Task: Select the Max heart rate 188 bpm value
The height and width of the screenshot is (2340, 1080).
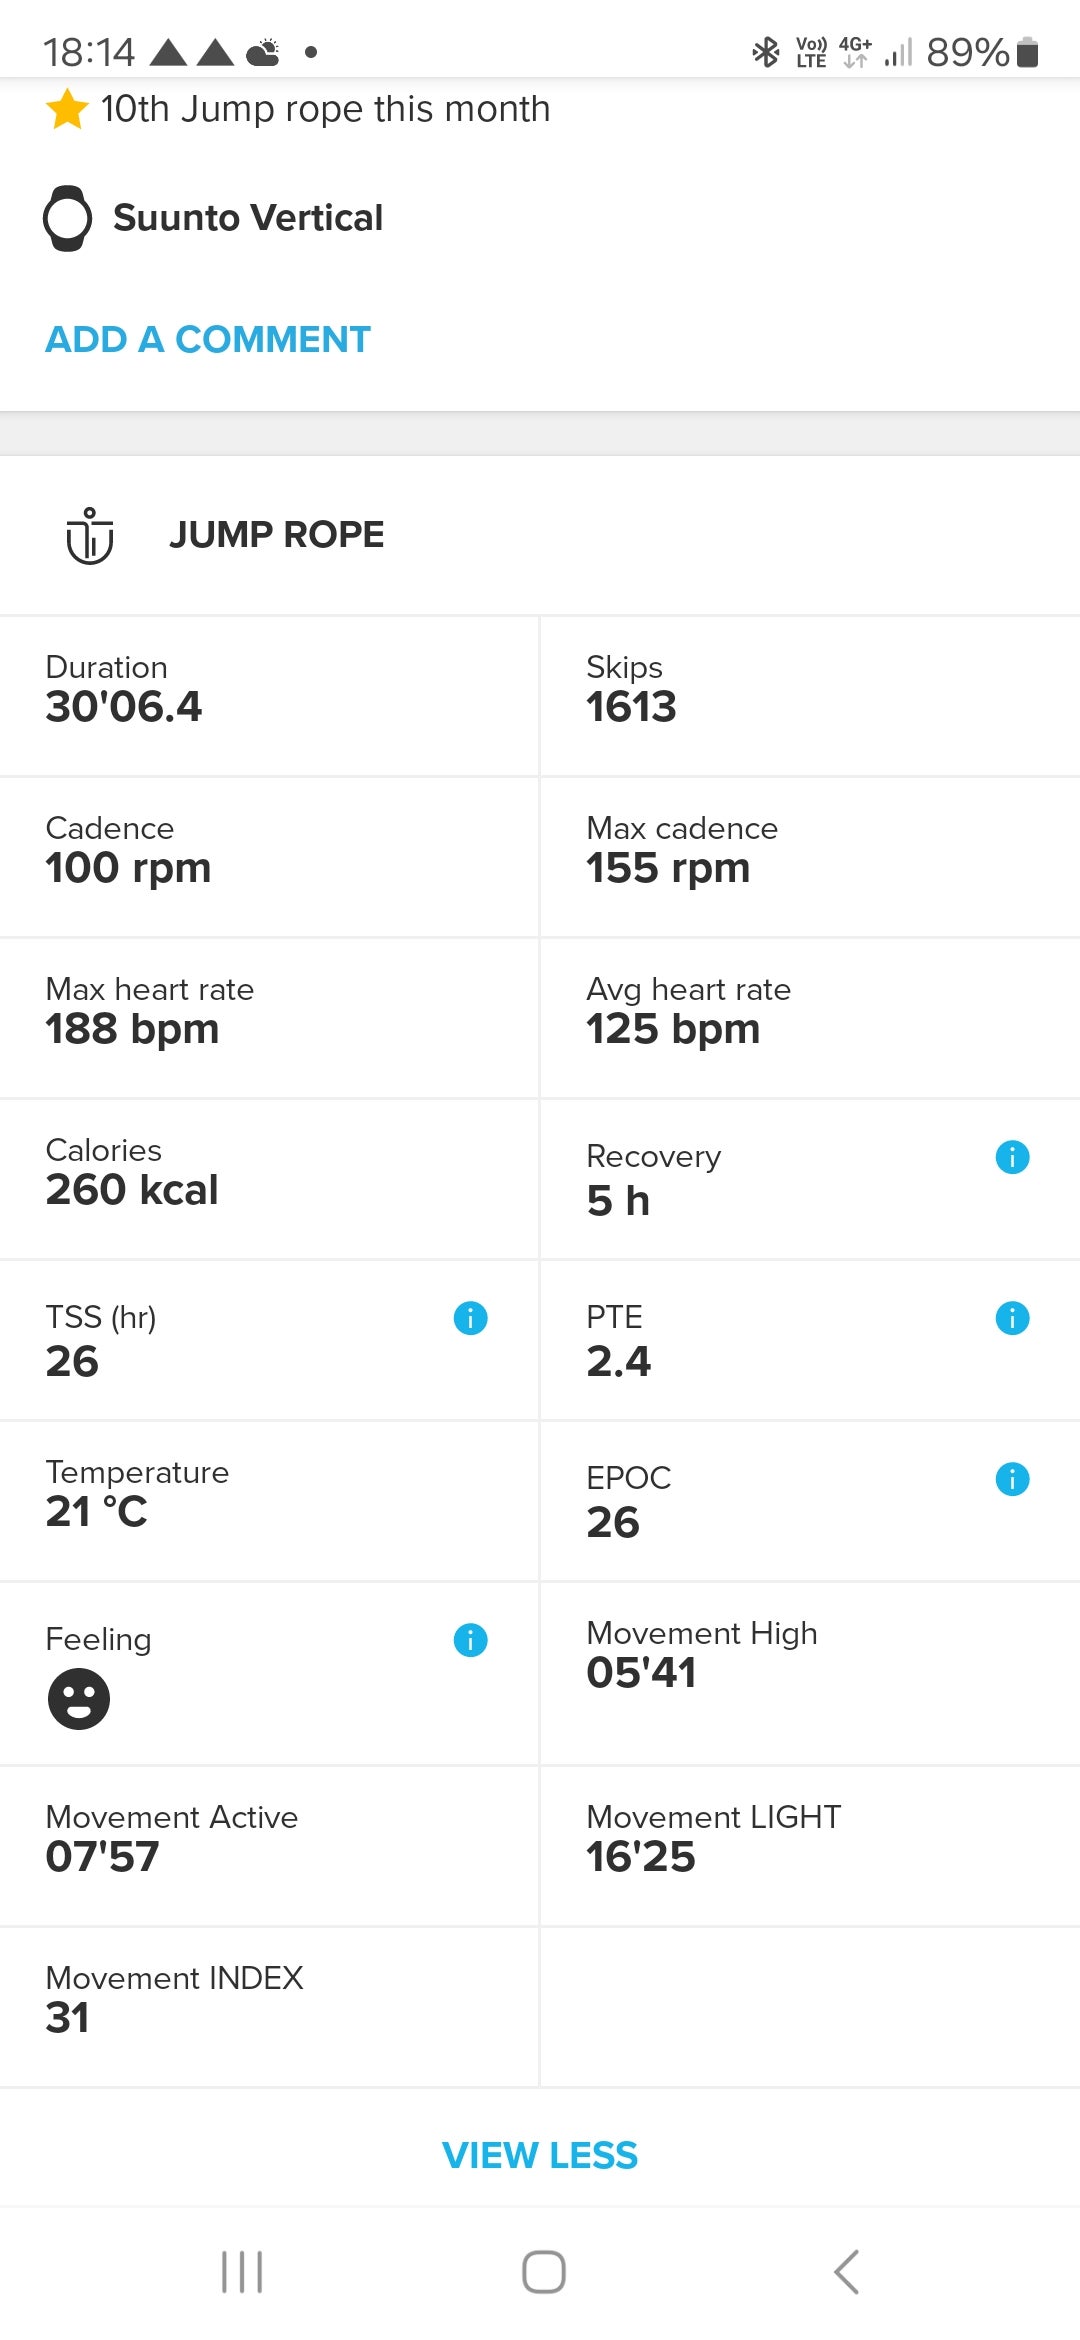Action: tap(132, 1030)
